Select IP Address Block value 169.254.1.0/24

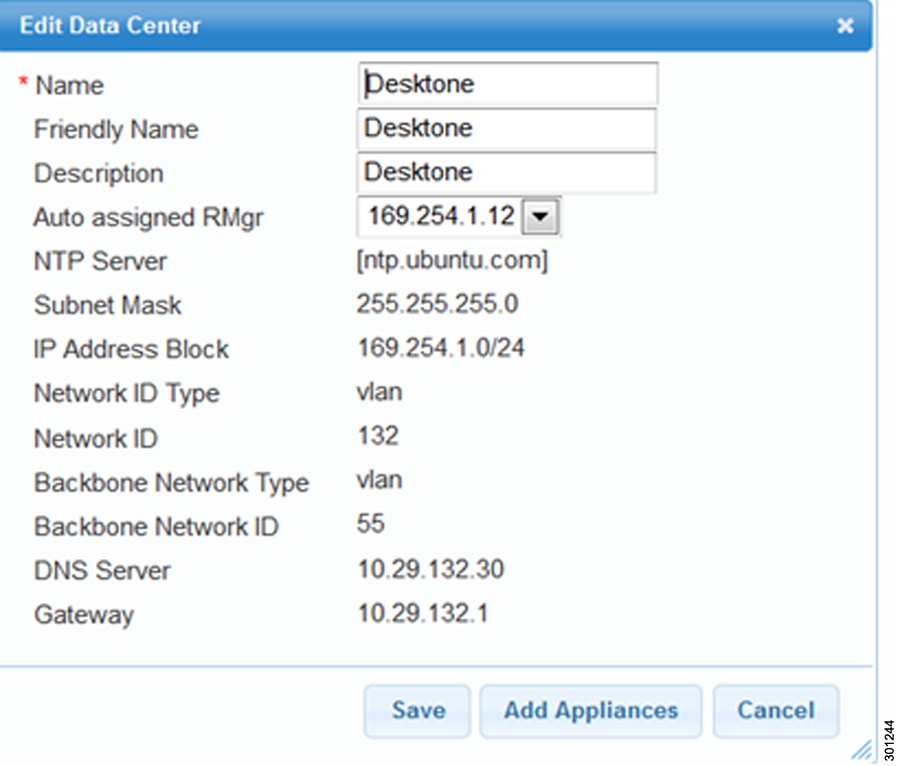point(441,348)
